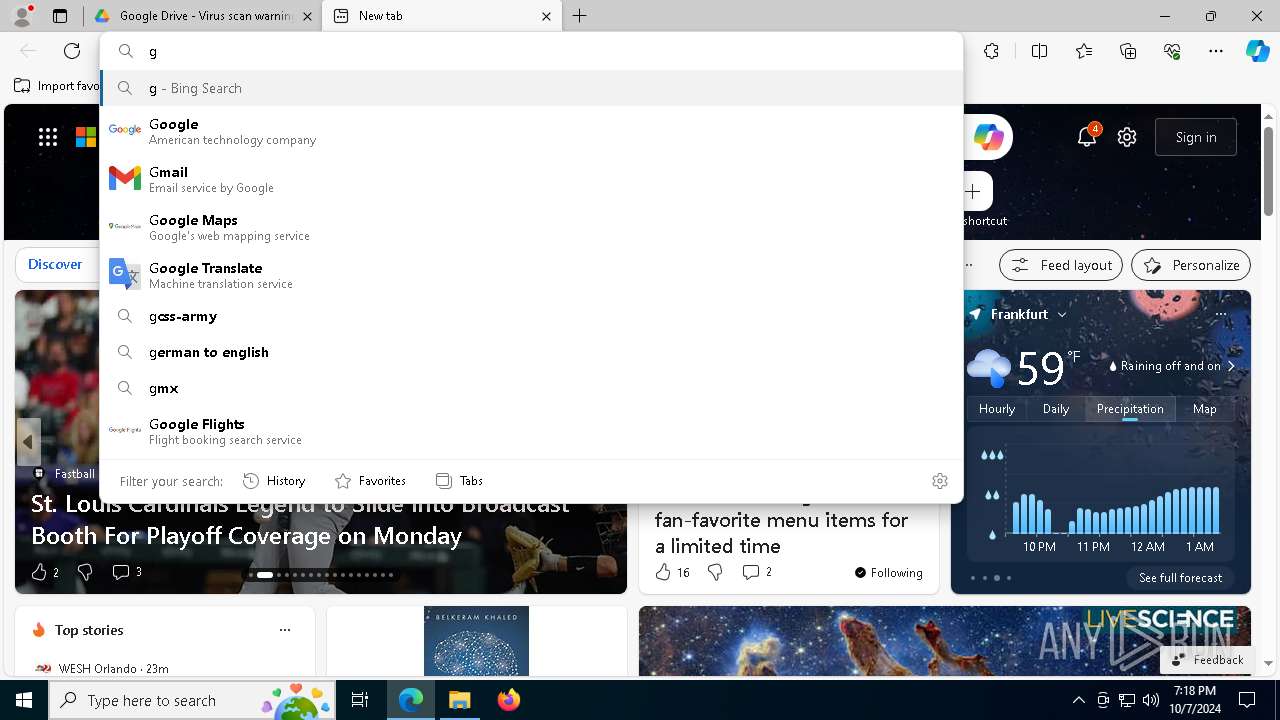
Task: Open the Windows Start menu
Action: tap(24, 700)
